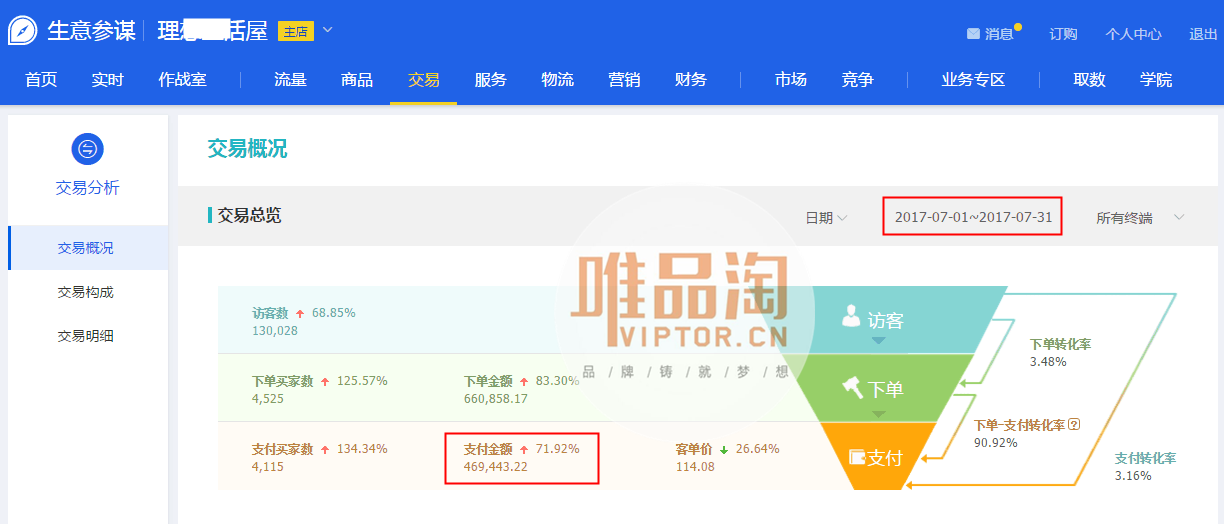Image resolution: width=1224 pixels, height=524 pixels.
Task: Click 退出 to log out
Action: (1203, 34)
